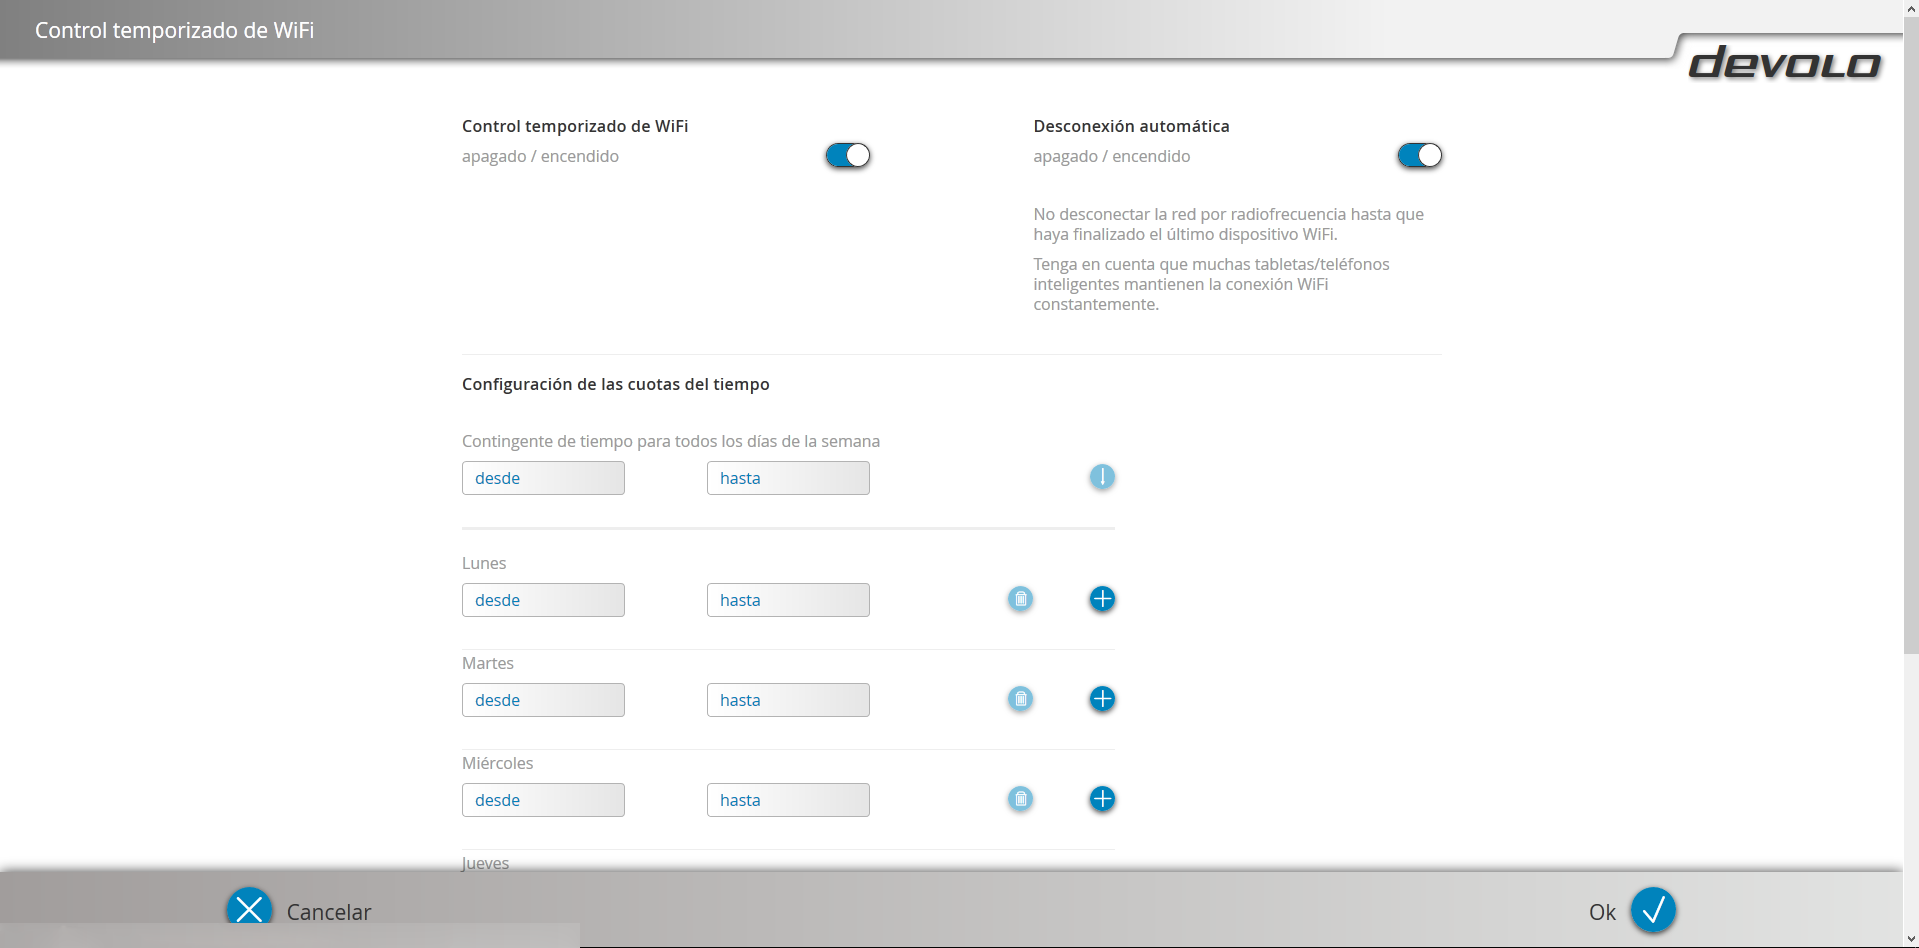Delete the Miércoles time slot
Image resolution: width=1919 pixels, height=948 pixels.
(x=1020, y=800)
